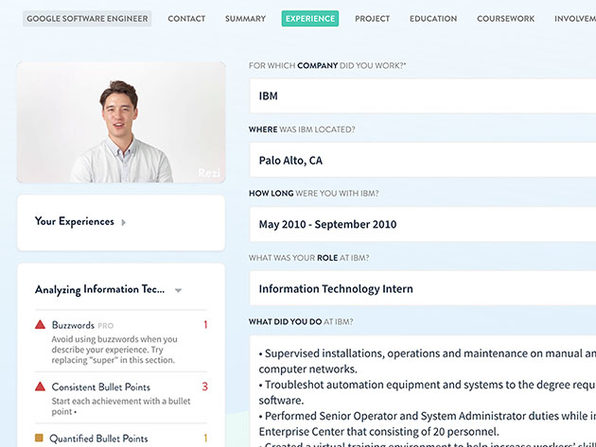Click the Consistent Bullet Points warning triangle

coord(40,387)
